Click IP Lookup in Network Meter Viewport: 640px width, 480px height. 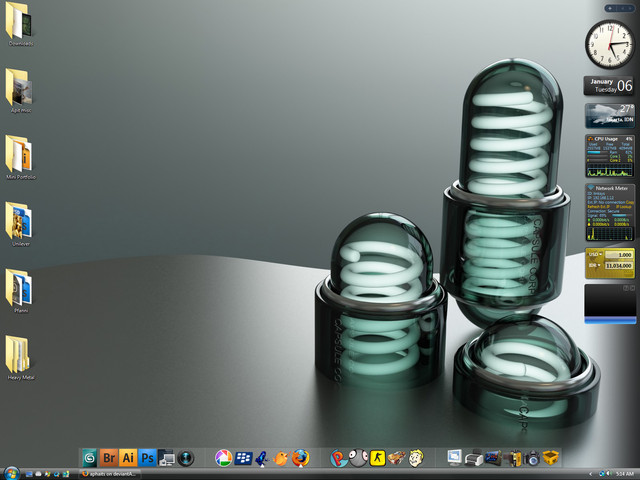coord(623,207)
